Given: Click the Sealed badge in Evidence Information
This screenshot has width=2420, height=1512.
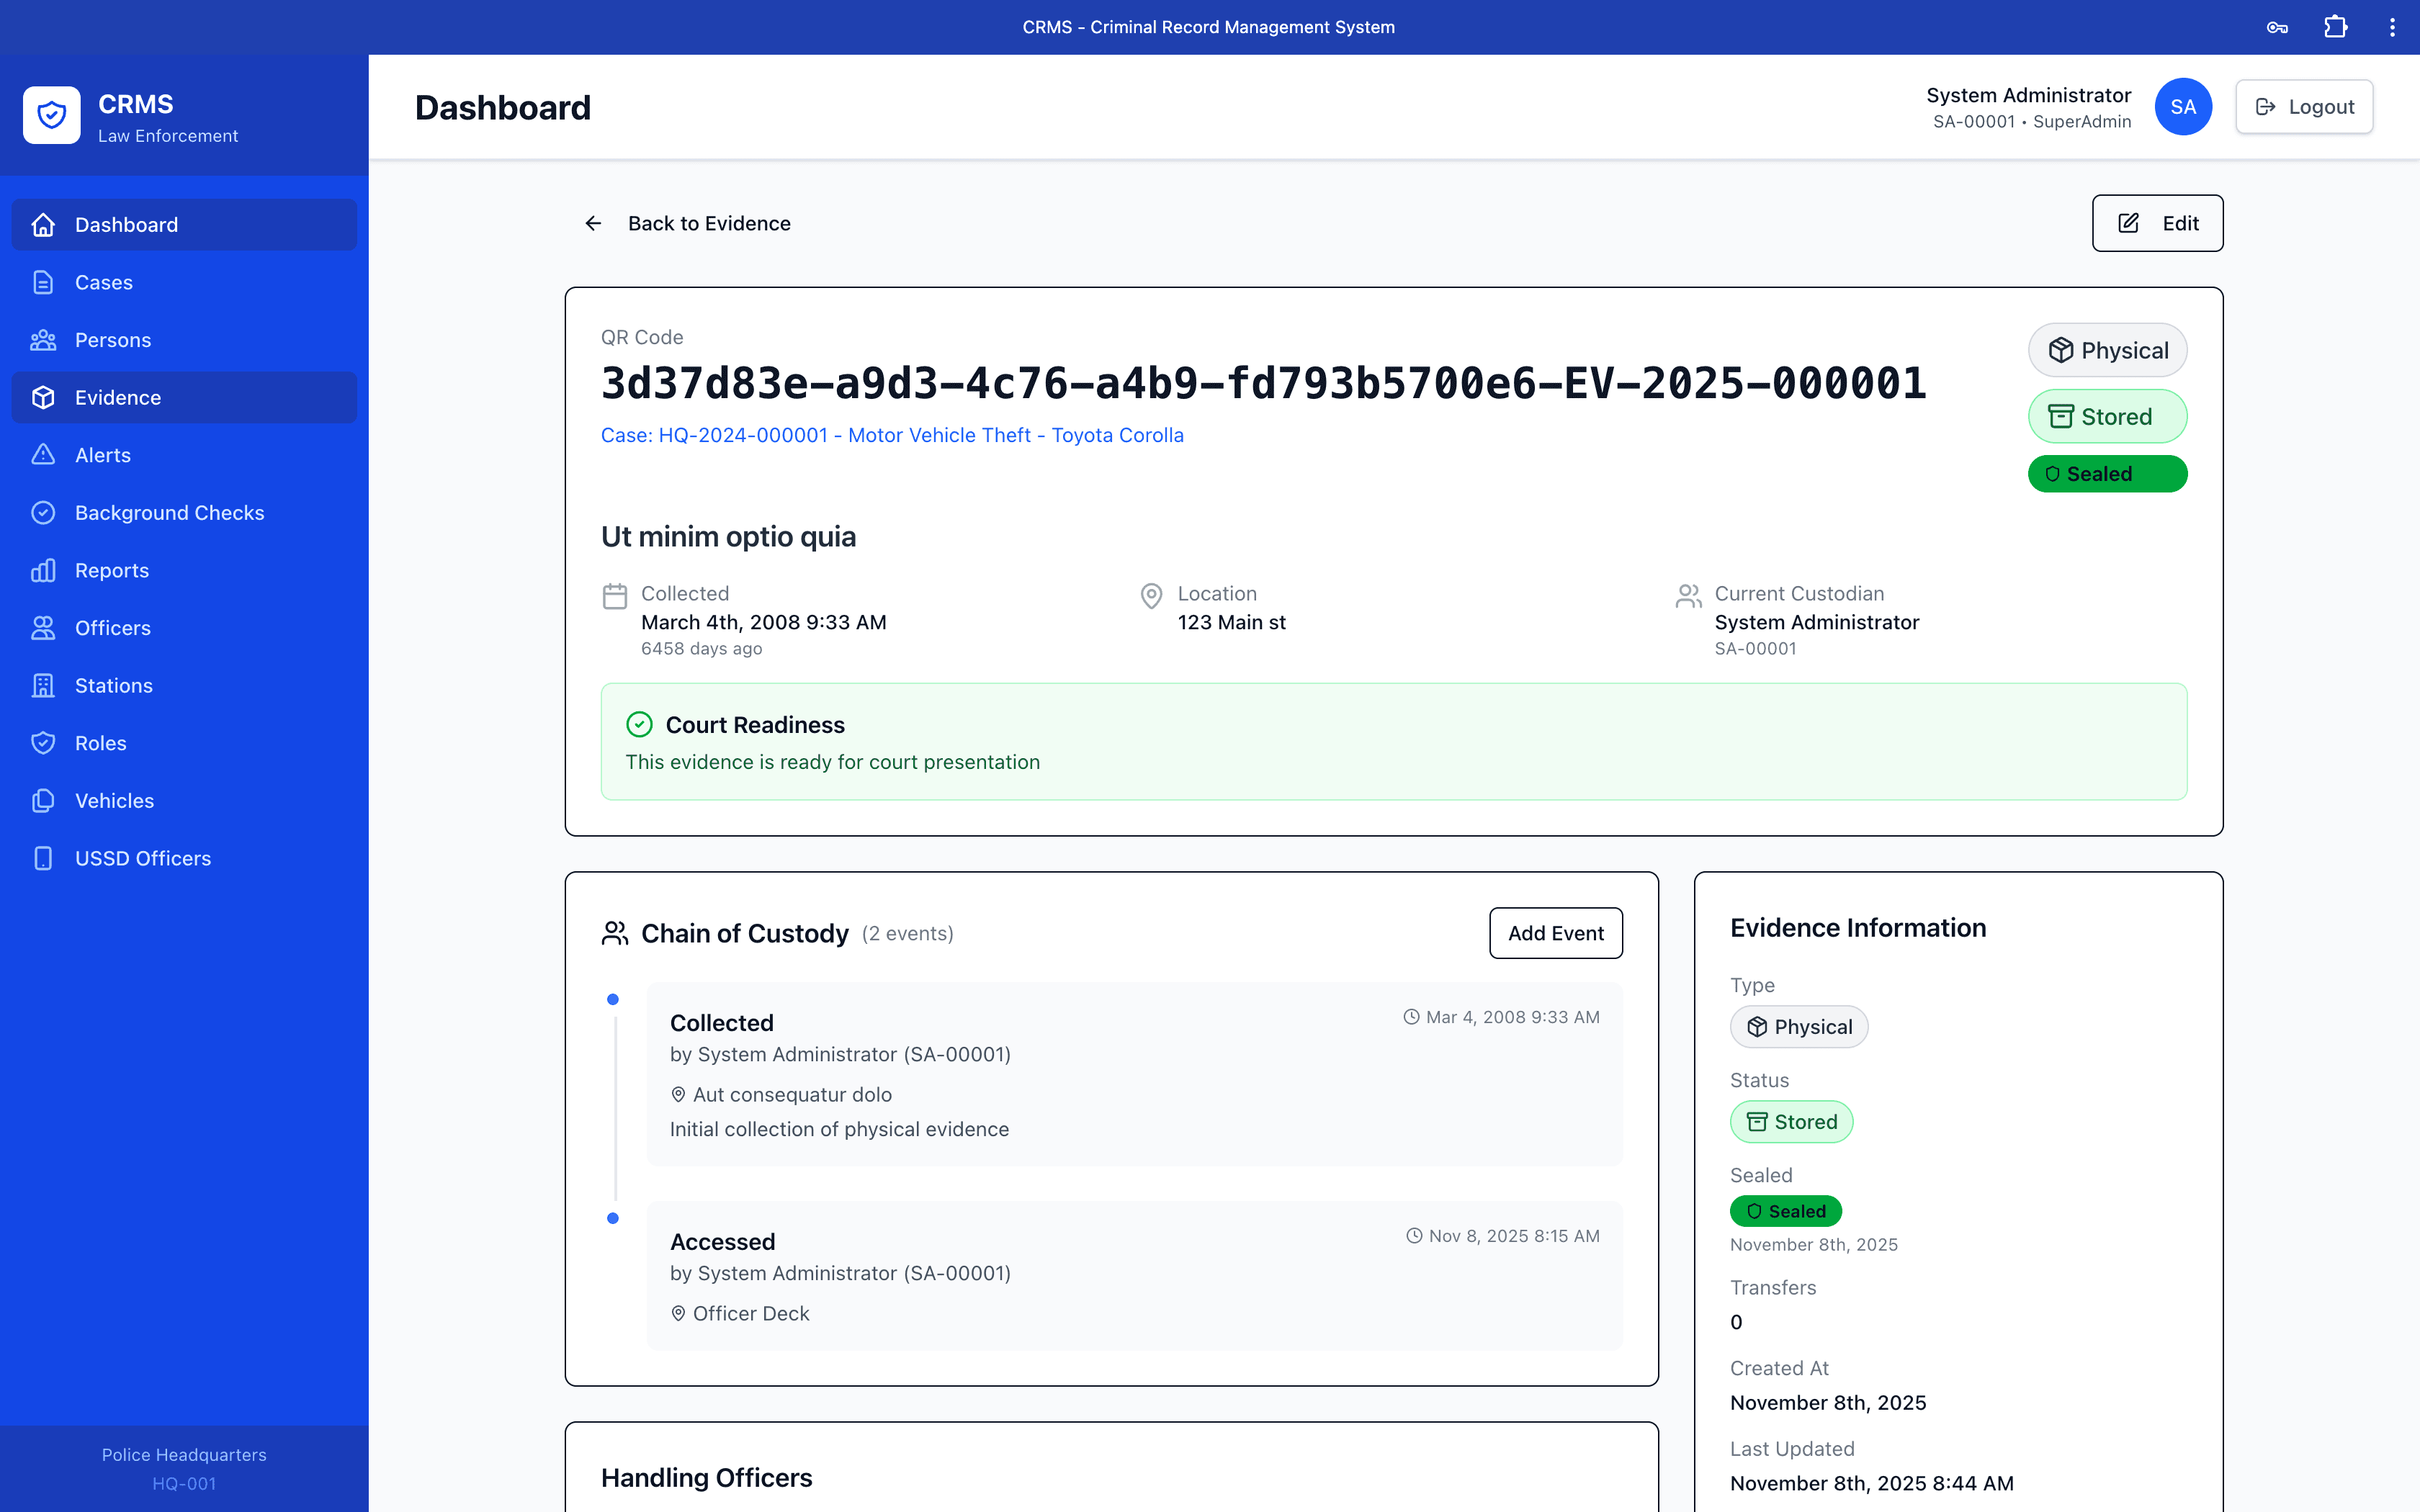Looking at the screenshot, I should click(x=1785, y=1211).
